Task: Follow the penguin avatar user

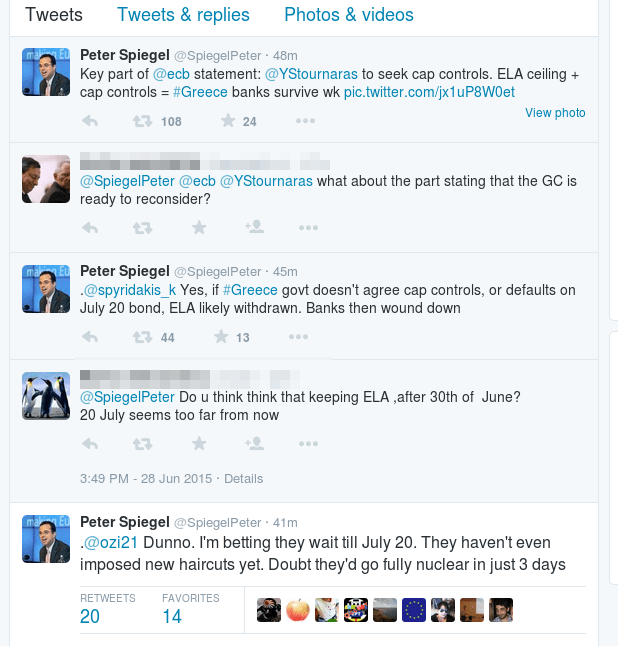Action: coord(255,443)
